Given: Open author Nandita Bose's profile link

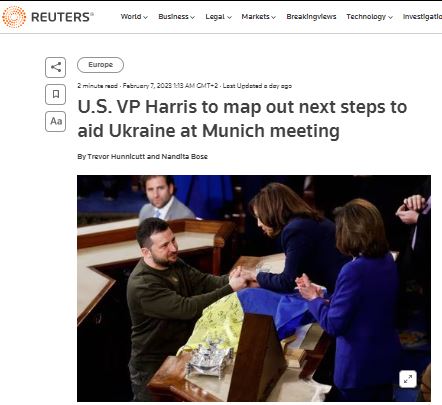Looking at the screenshot, I should [x=184, y=156].
